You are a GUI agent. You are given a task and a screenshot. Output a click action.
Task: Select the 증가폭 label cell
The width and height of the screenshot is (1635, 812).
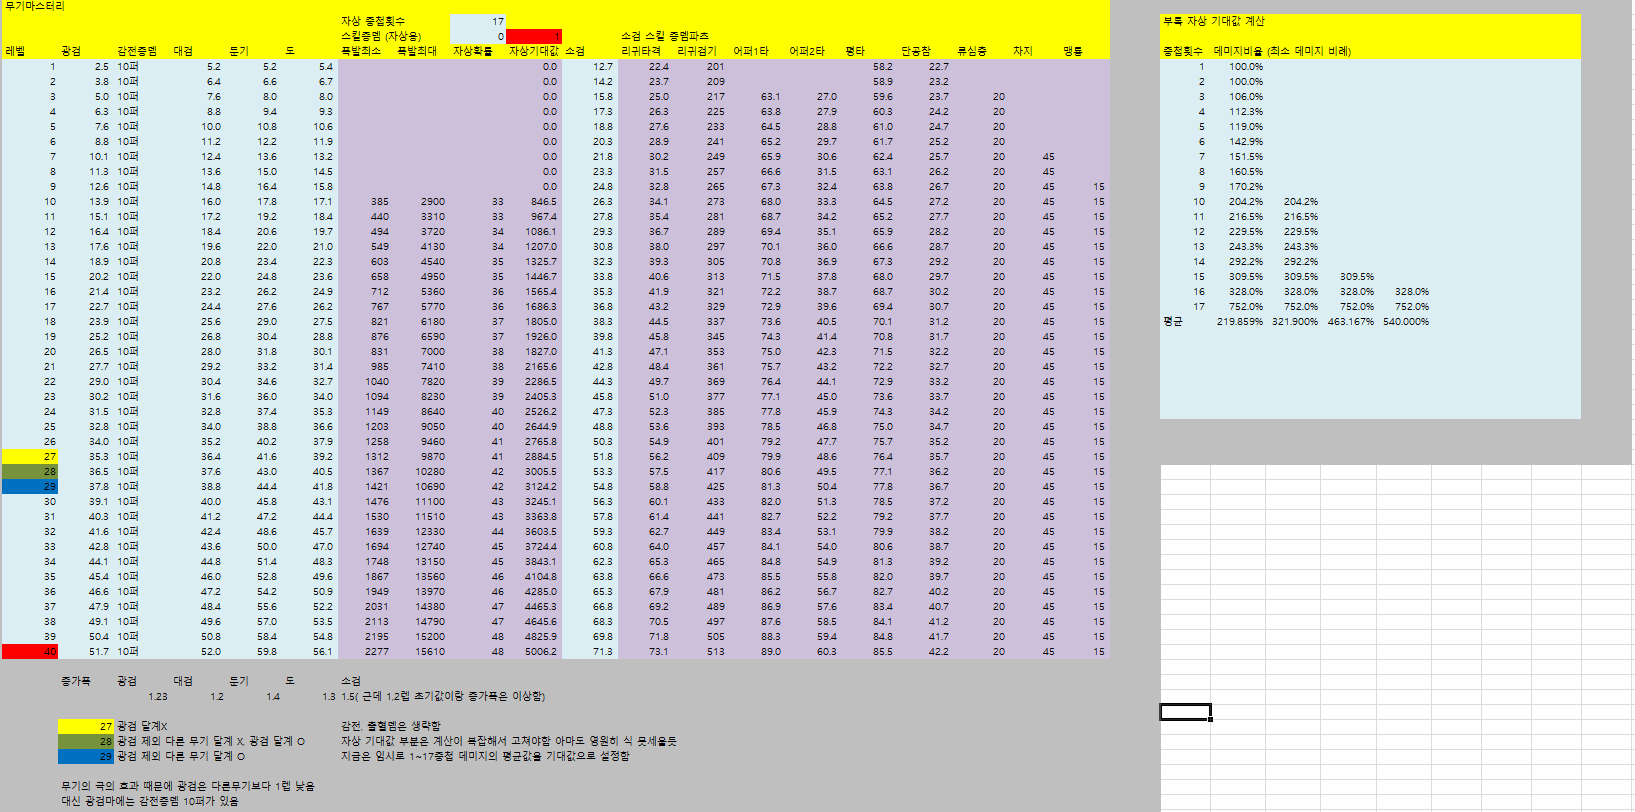tap(75, 681)
